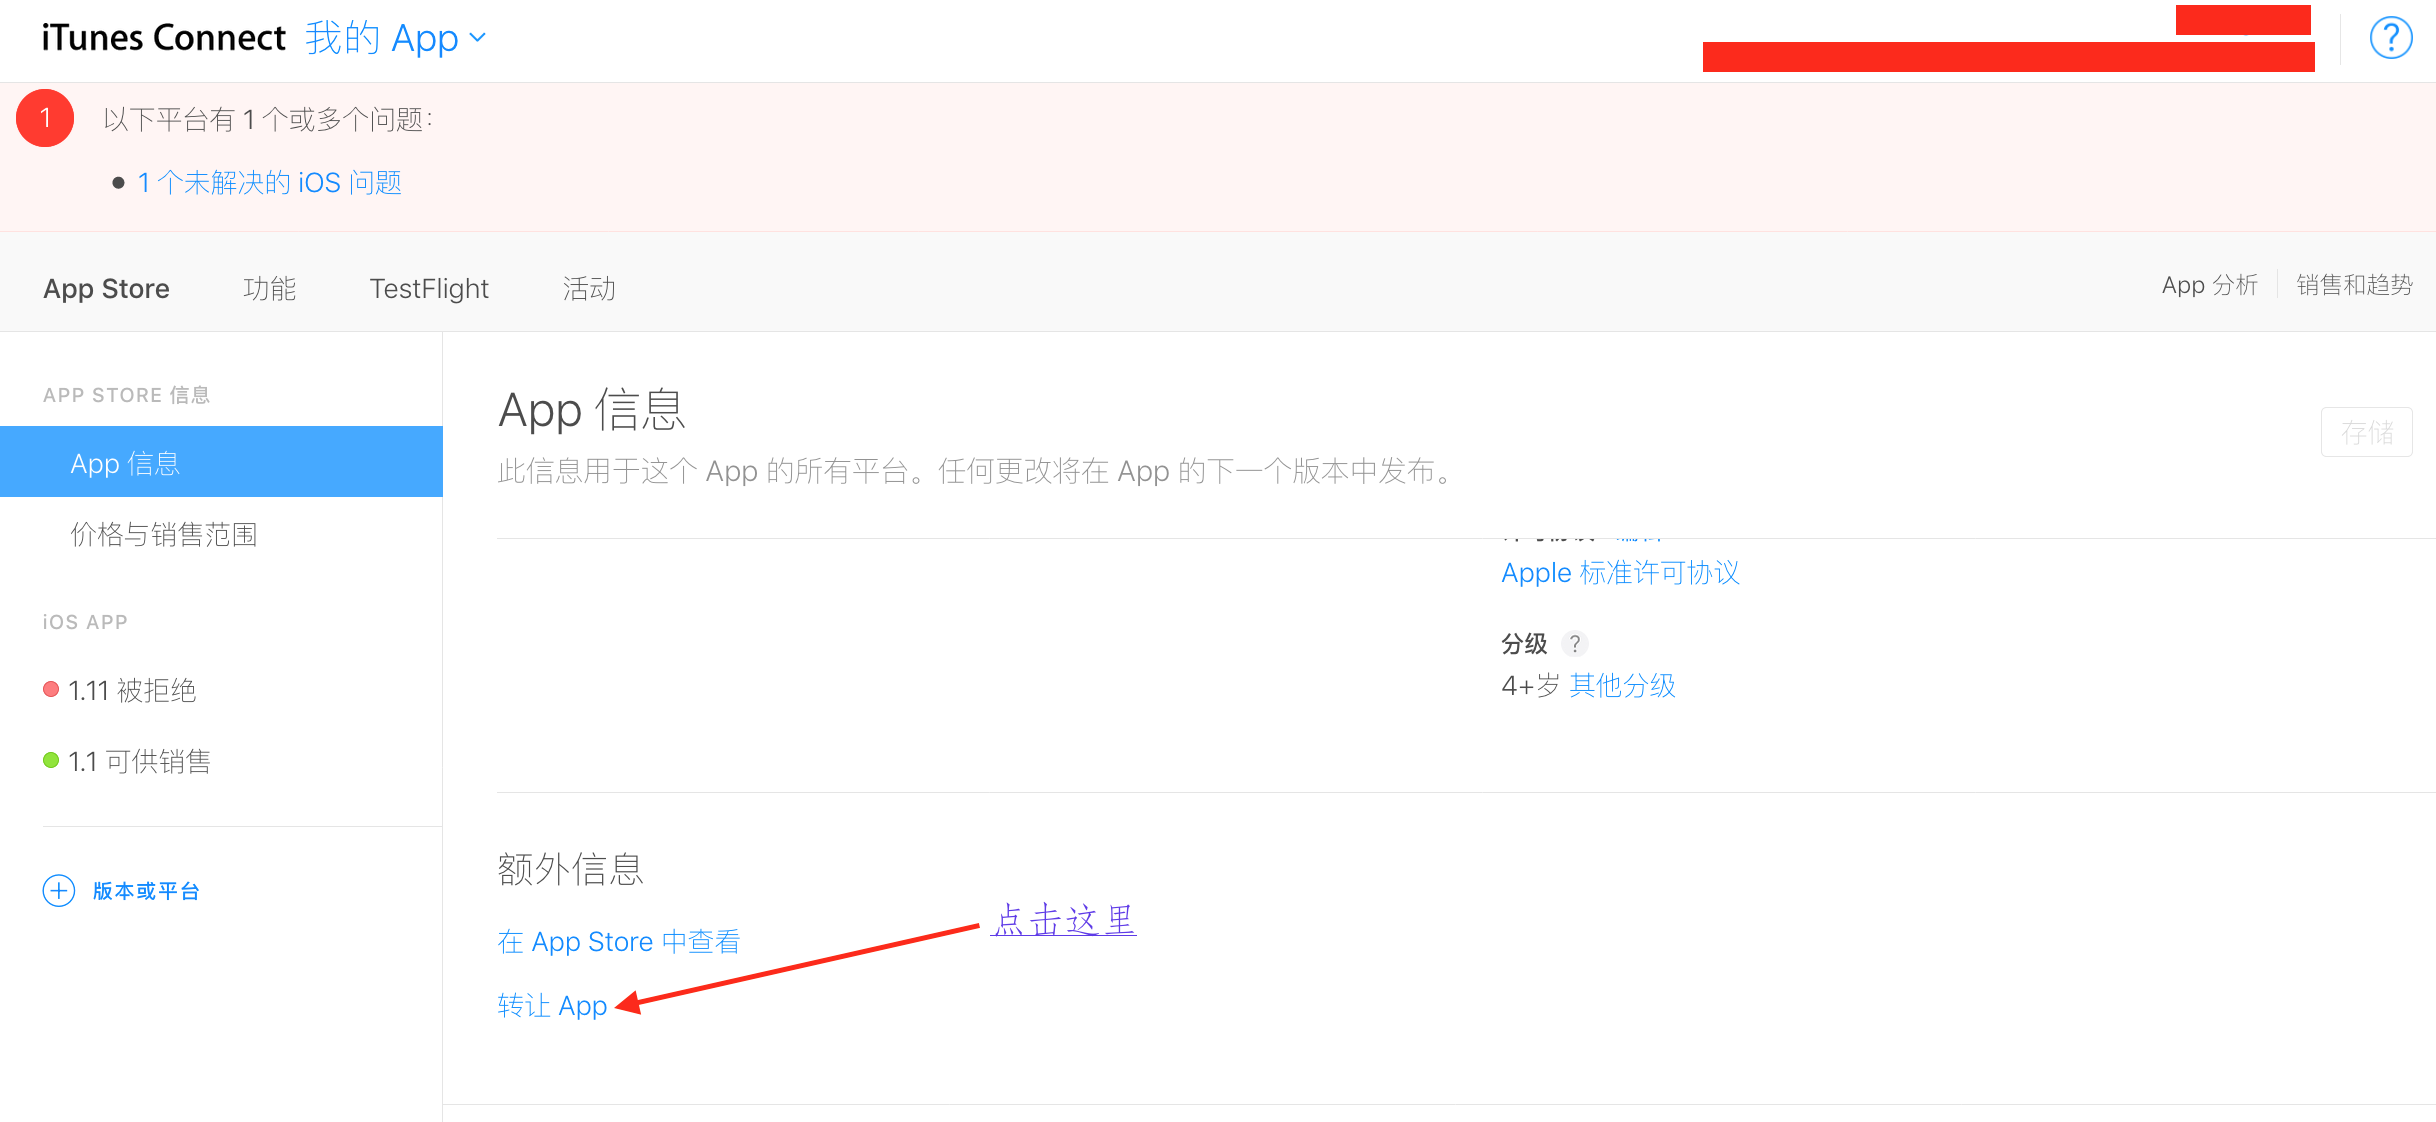Open version 1.1 可供销售
2436x1122 pixels.
[x=139, y=761]
